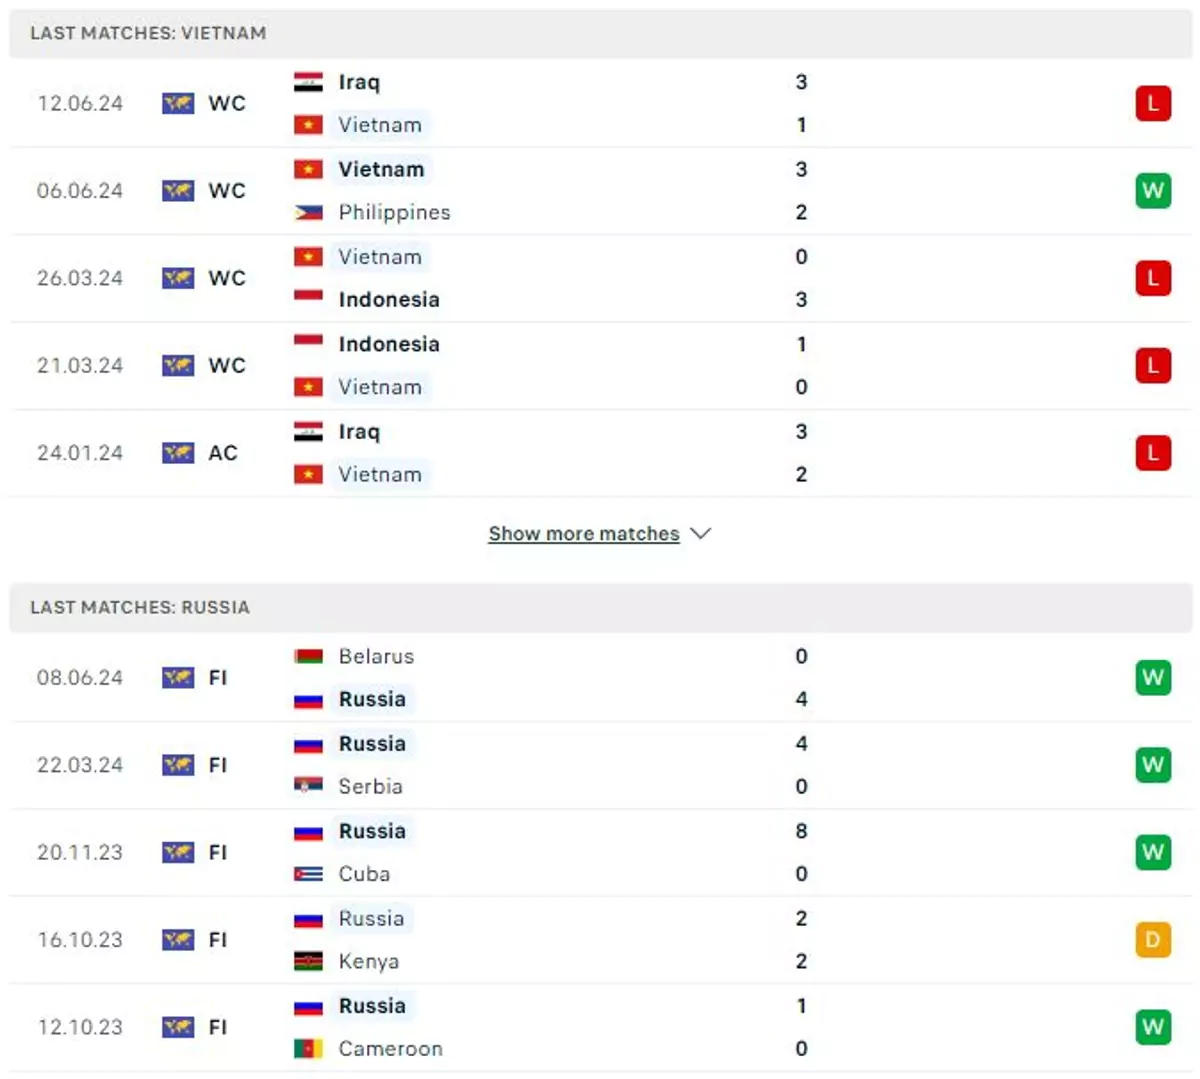
Task: Click Cameroon team name
Action: pos(390,1048)
